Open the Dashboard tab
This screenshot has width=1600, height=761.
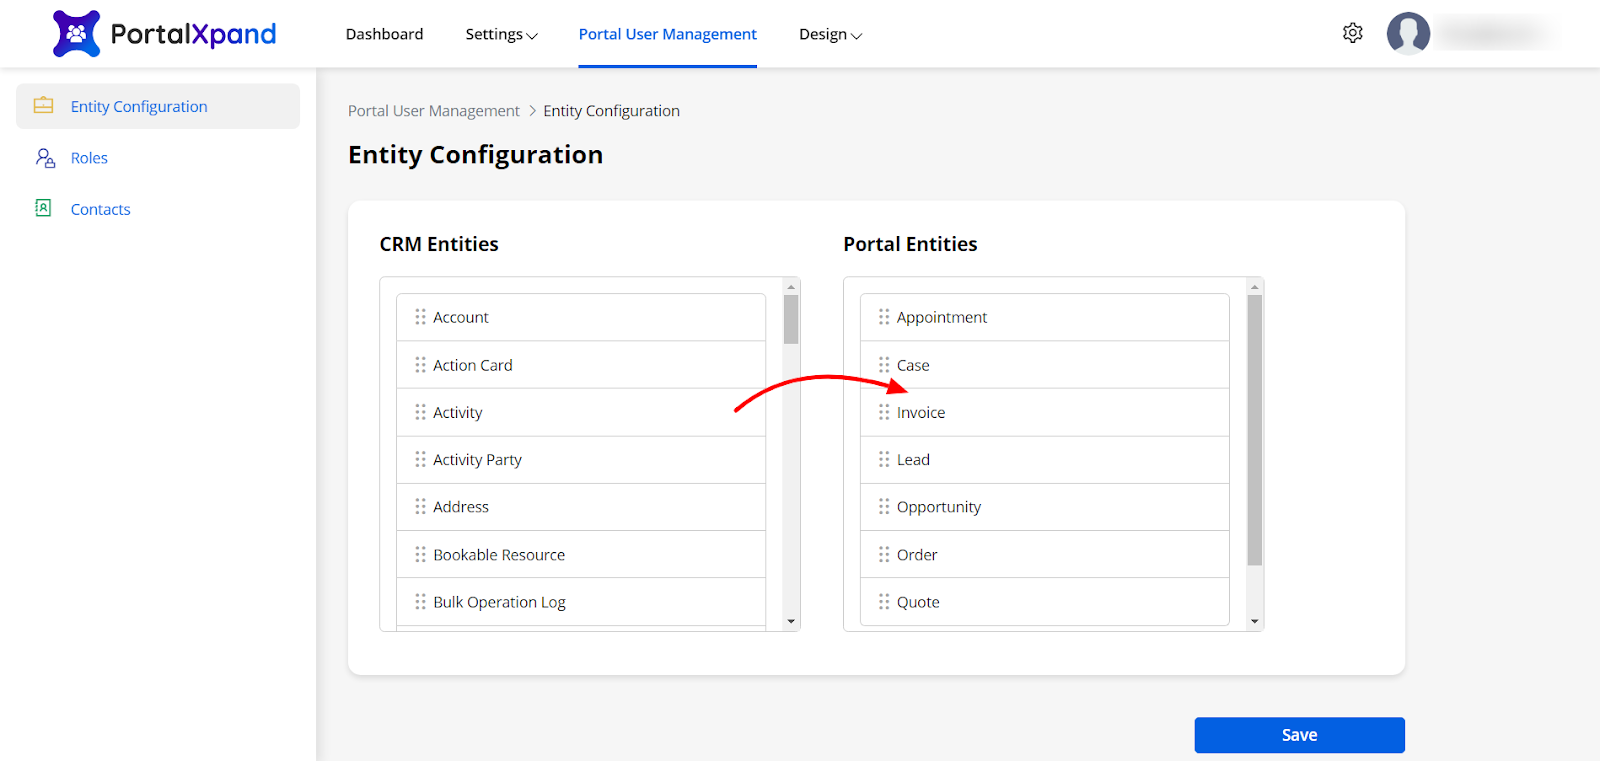pos(384,34)
